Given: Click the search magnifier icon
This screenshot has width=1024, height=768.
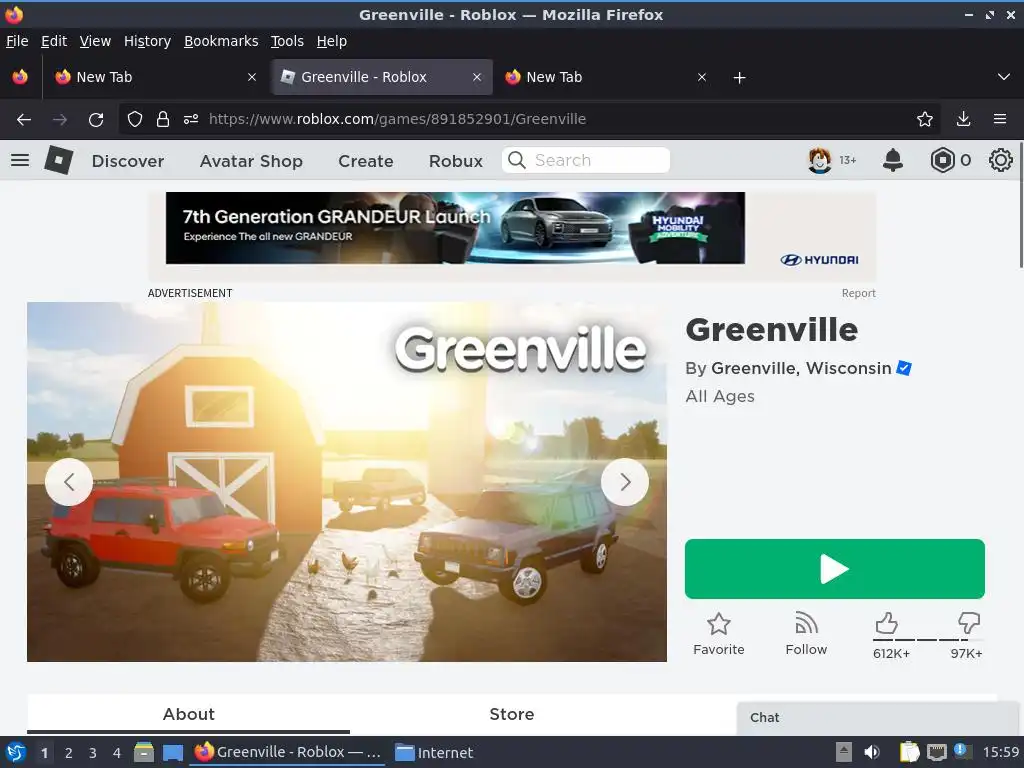Looking at the screenshot, I should pyautogui.click(x=517, y=160).
